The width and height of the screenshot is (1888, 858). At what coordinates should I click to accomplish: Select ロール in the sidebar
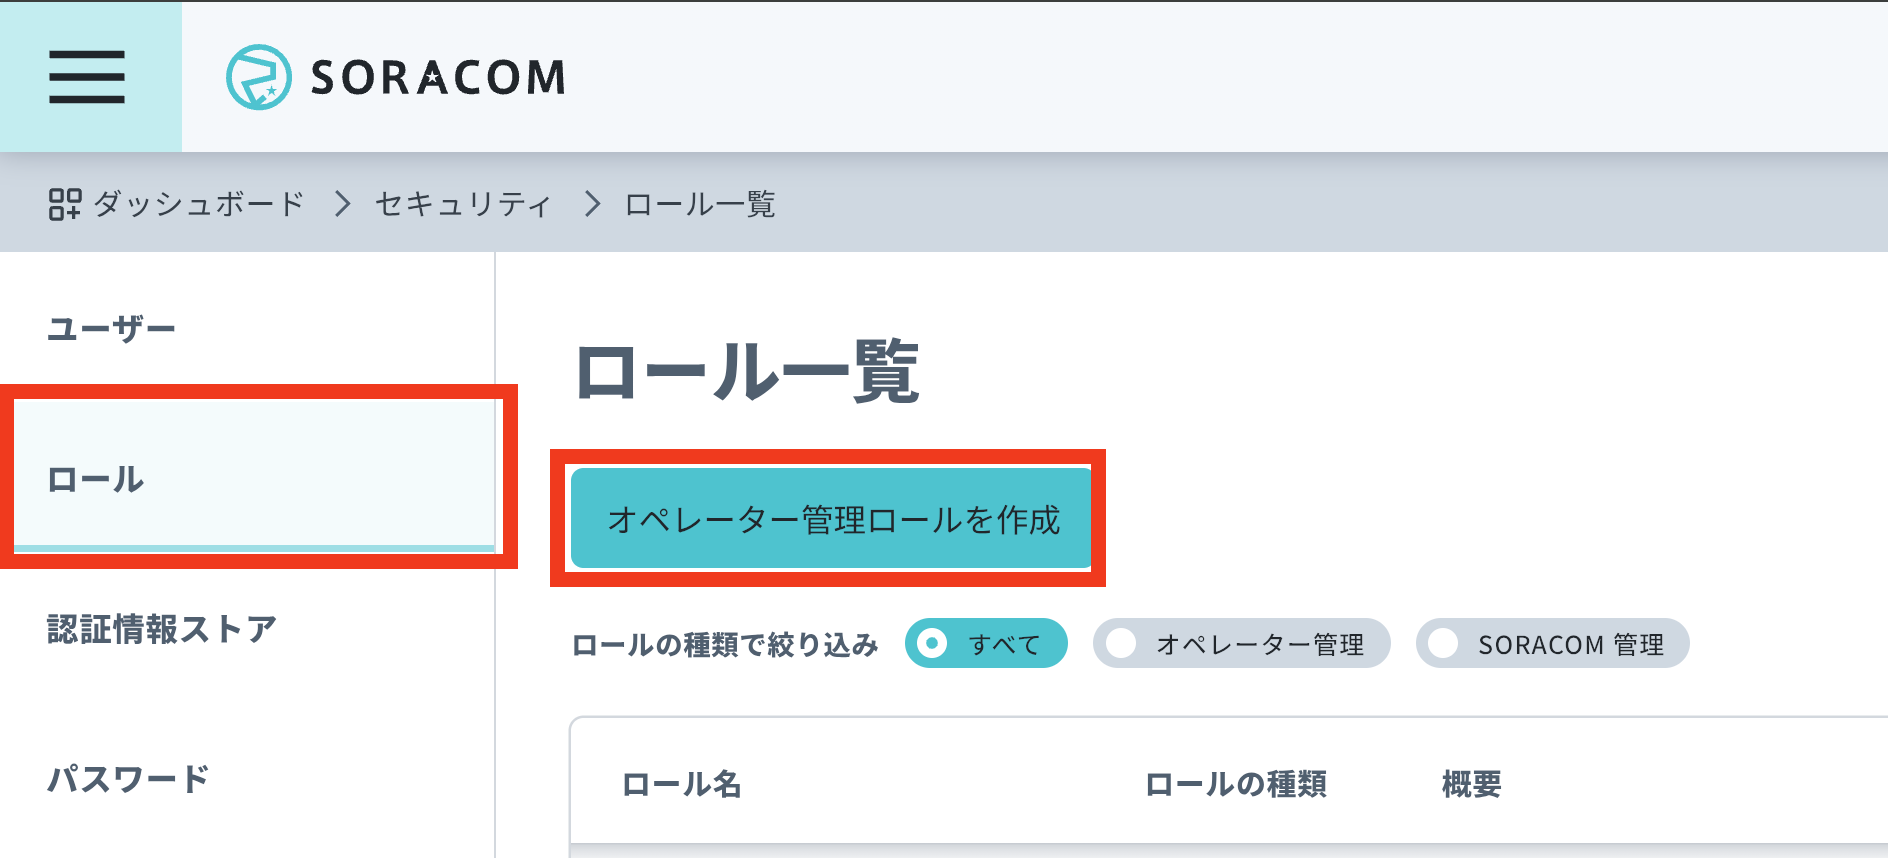click(97, 479)
